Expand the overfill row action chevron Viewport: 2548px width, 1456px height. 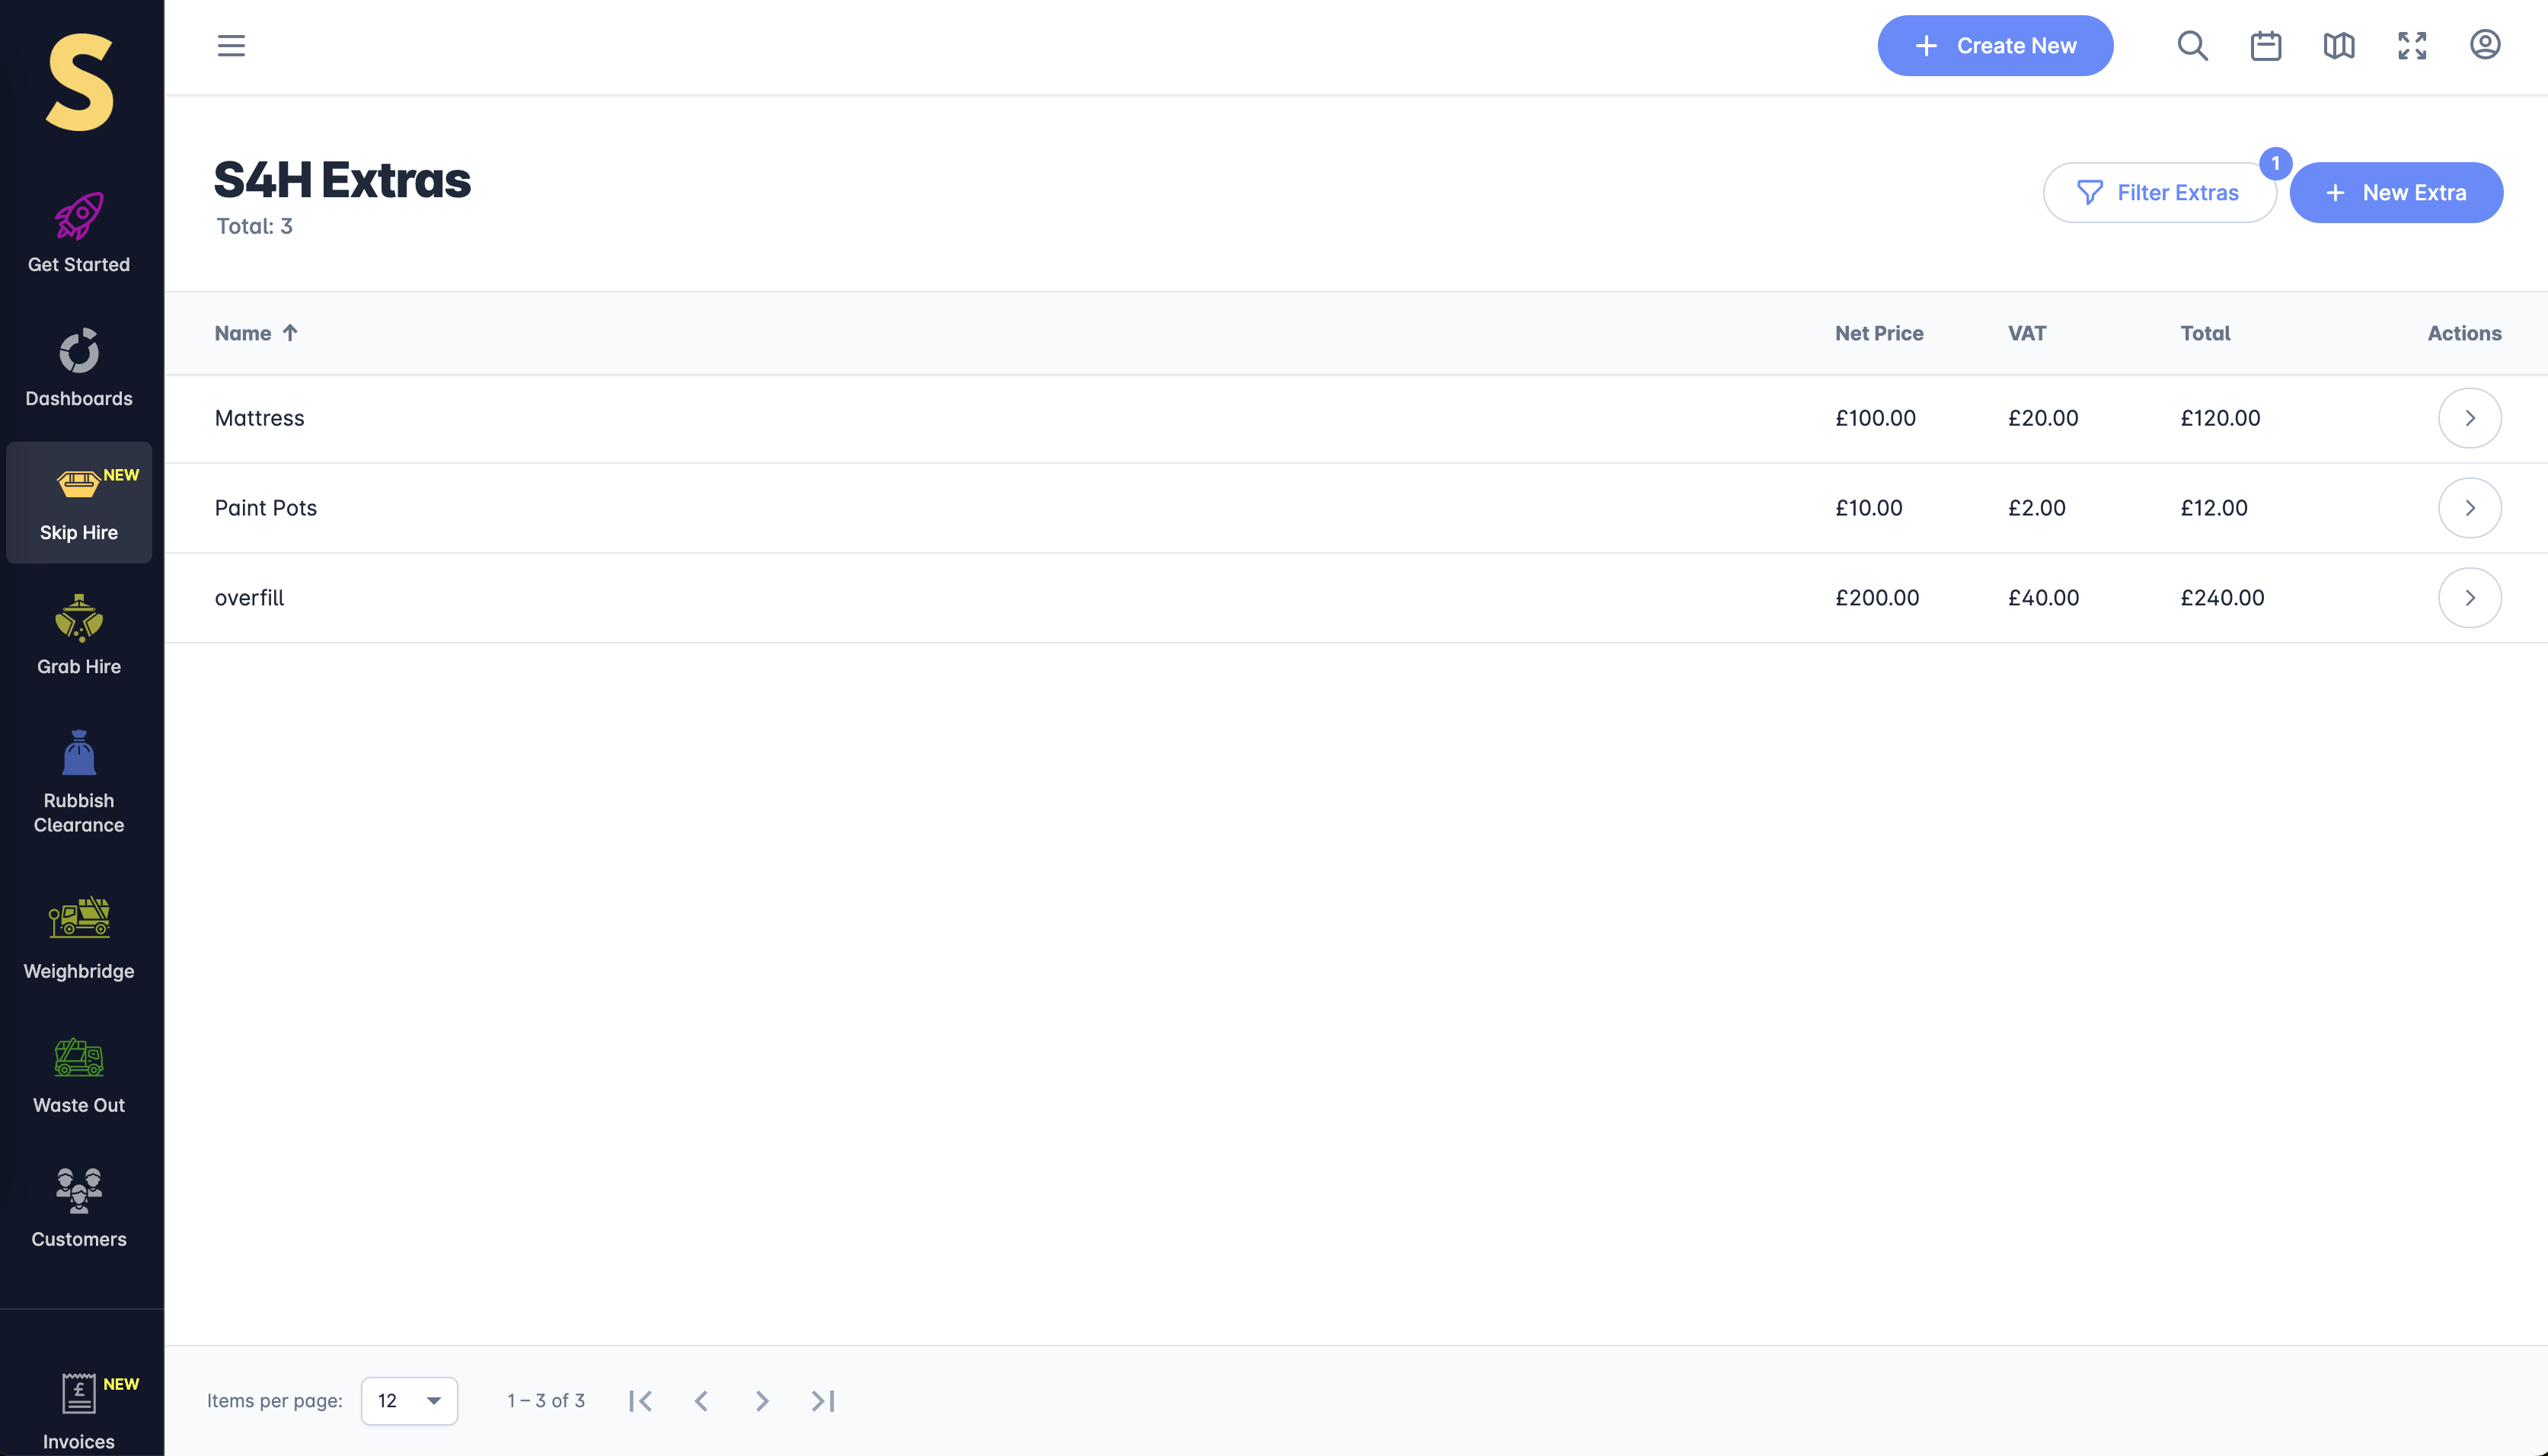pos(2469,598)
